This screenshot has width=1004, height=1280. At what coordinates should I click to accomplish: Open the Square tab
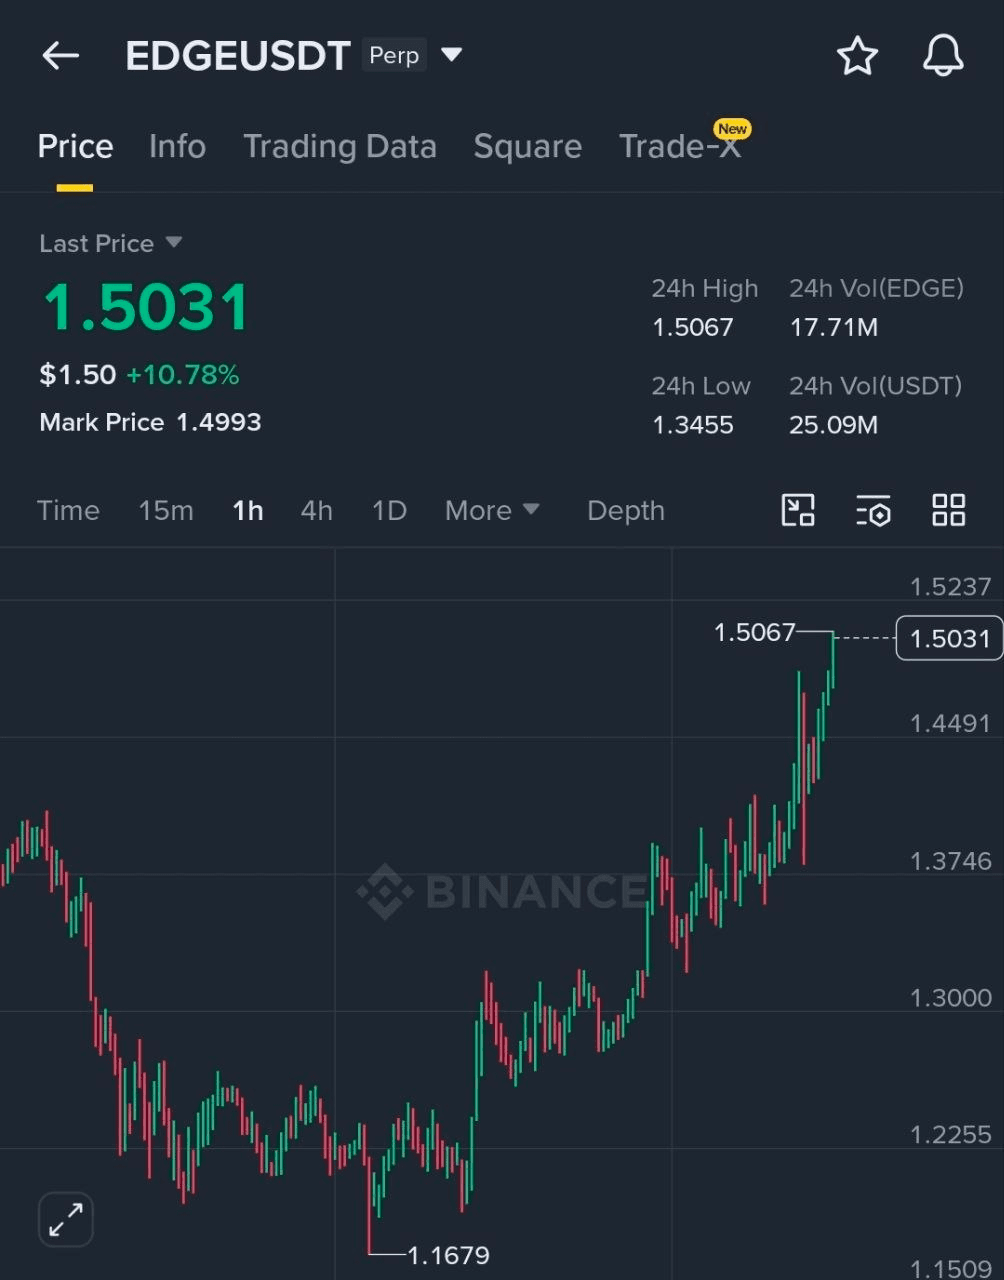pyautogui.click(x=527, y=147)
